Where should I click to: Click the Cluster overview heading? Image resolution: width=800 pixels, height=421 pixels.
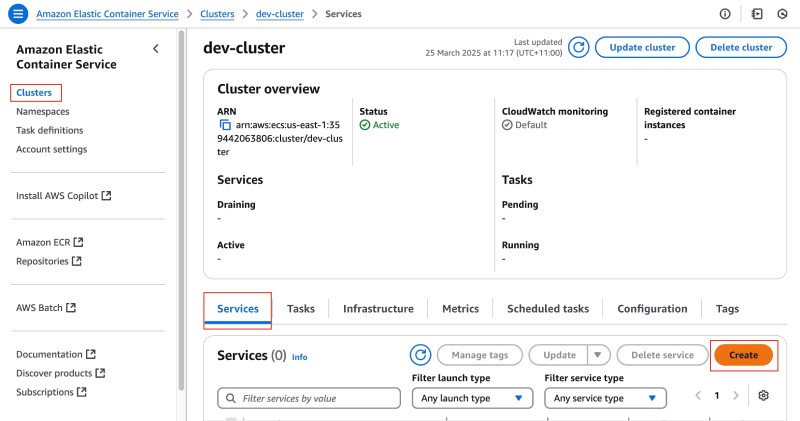tap(268, 89)
